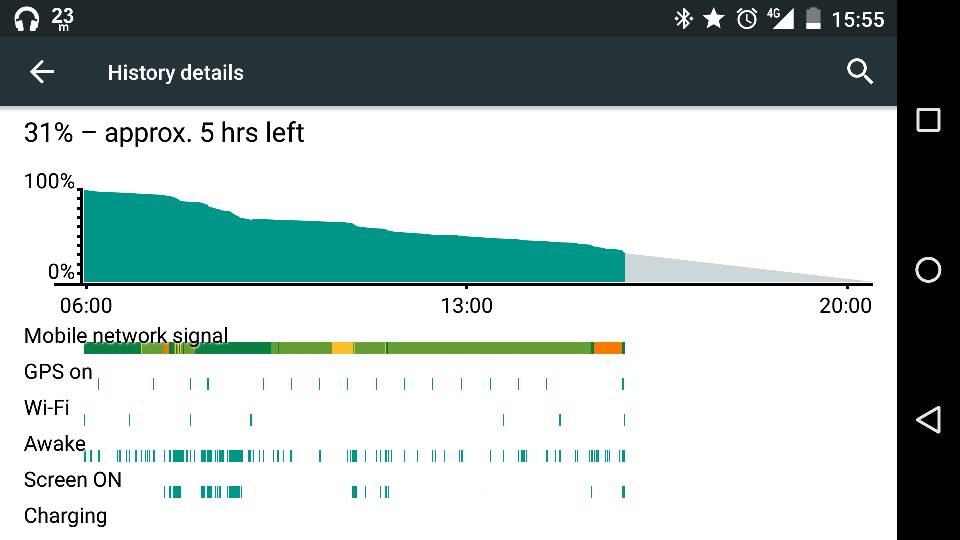Tap the star priority-mode icon

pos(713,19)
